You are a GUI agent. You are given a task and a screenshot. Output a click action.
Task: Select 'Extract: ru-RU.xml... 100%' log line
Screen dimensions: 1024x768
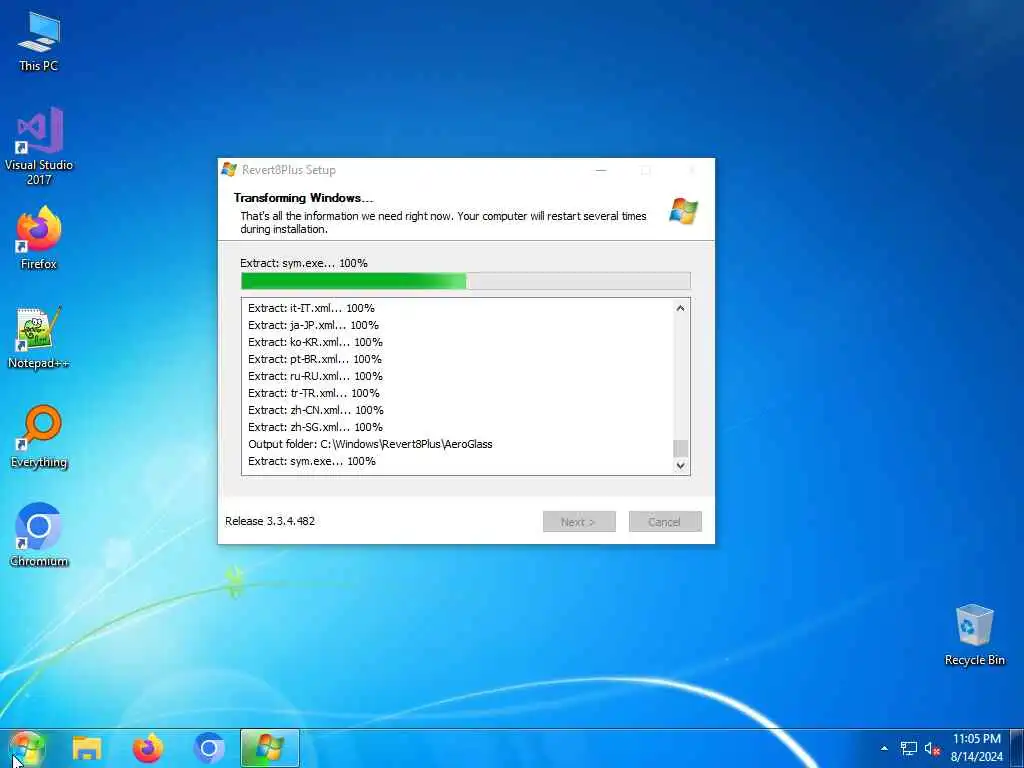(315, 376)
